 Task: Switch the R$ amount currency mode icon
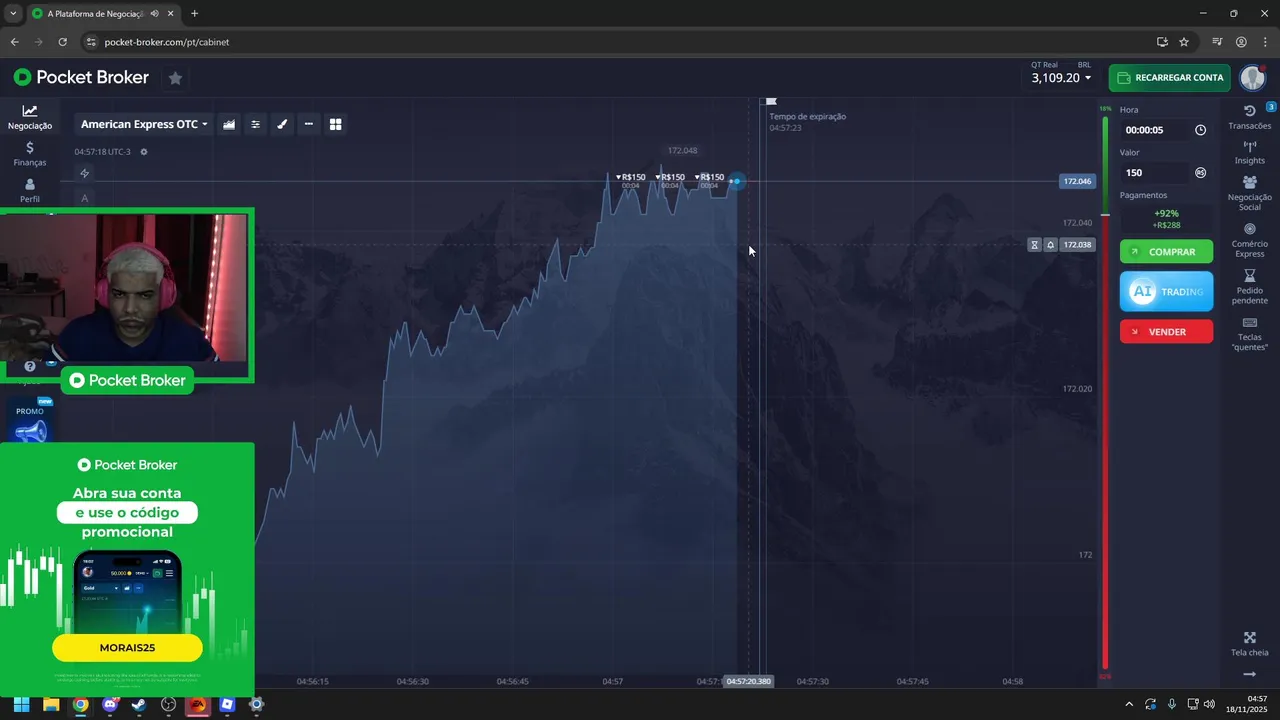(1200, 173)
